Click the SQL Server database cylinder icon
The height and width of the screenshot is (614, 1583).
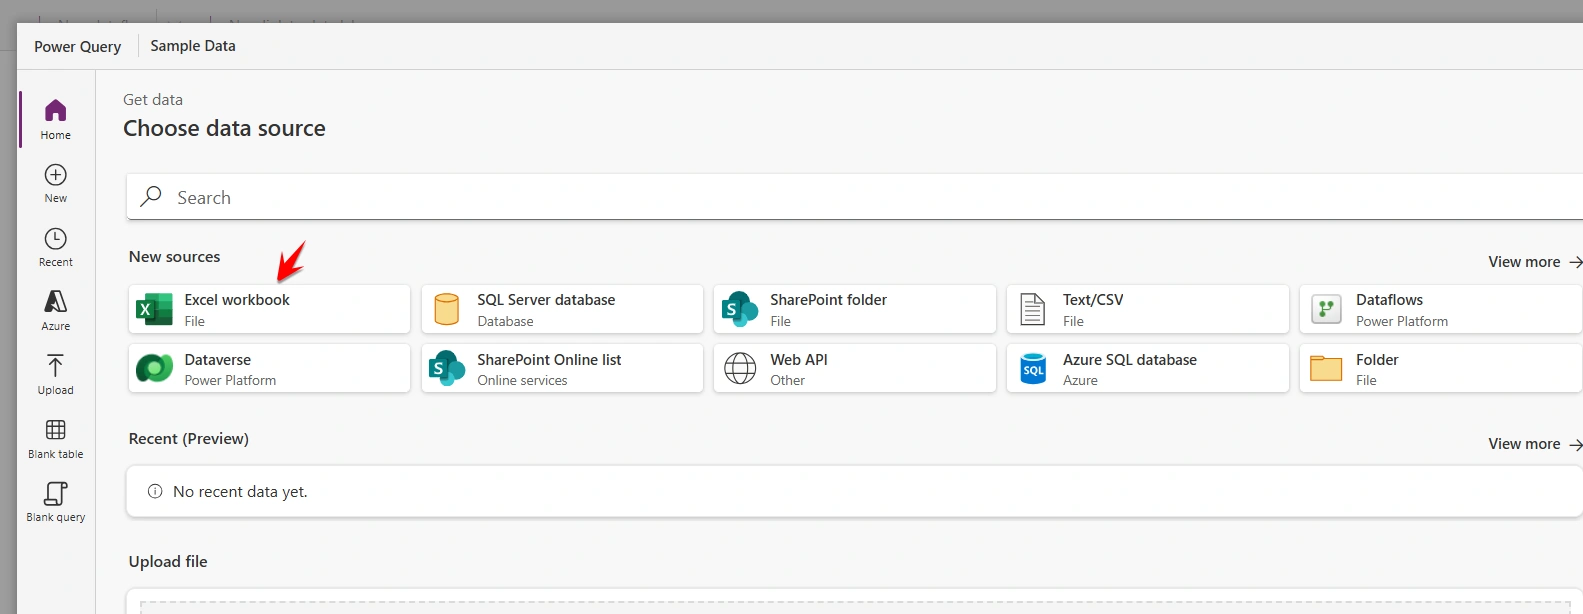[x=447, y=310]
